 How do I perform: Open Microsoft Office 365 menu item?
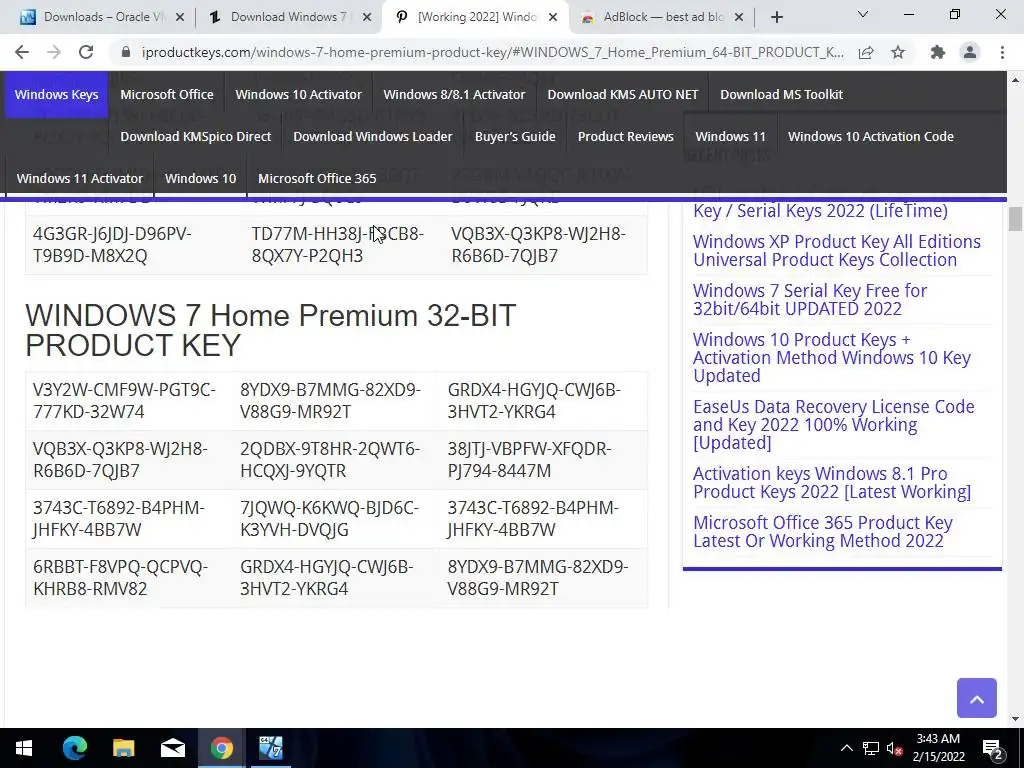coord(317,178)
